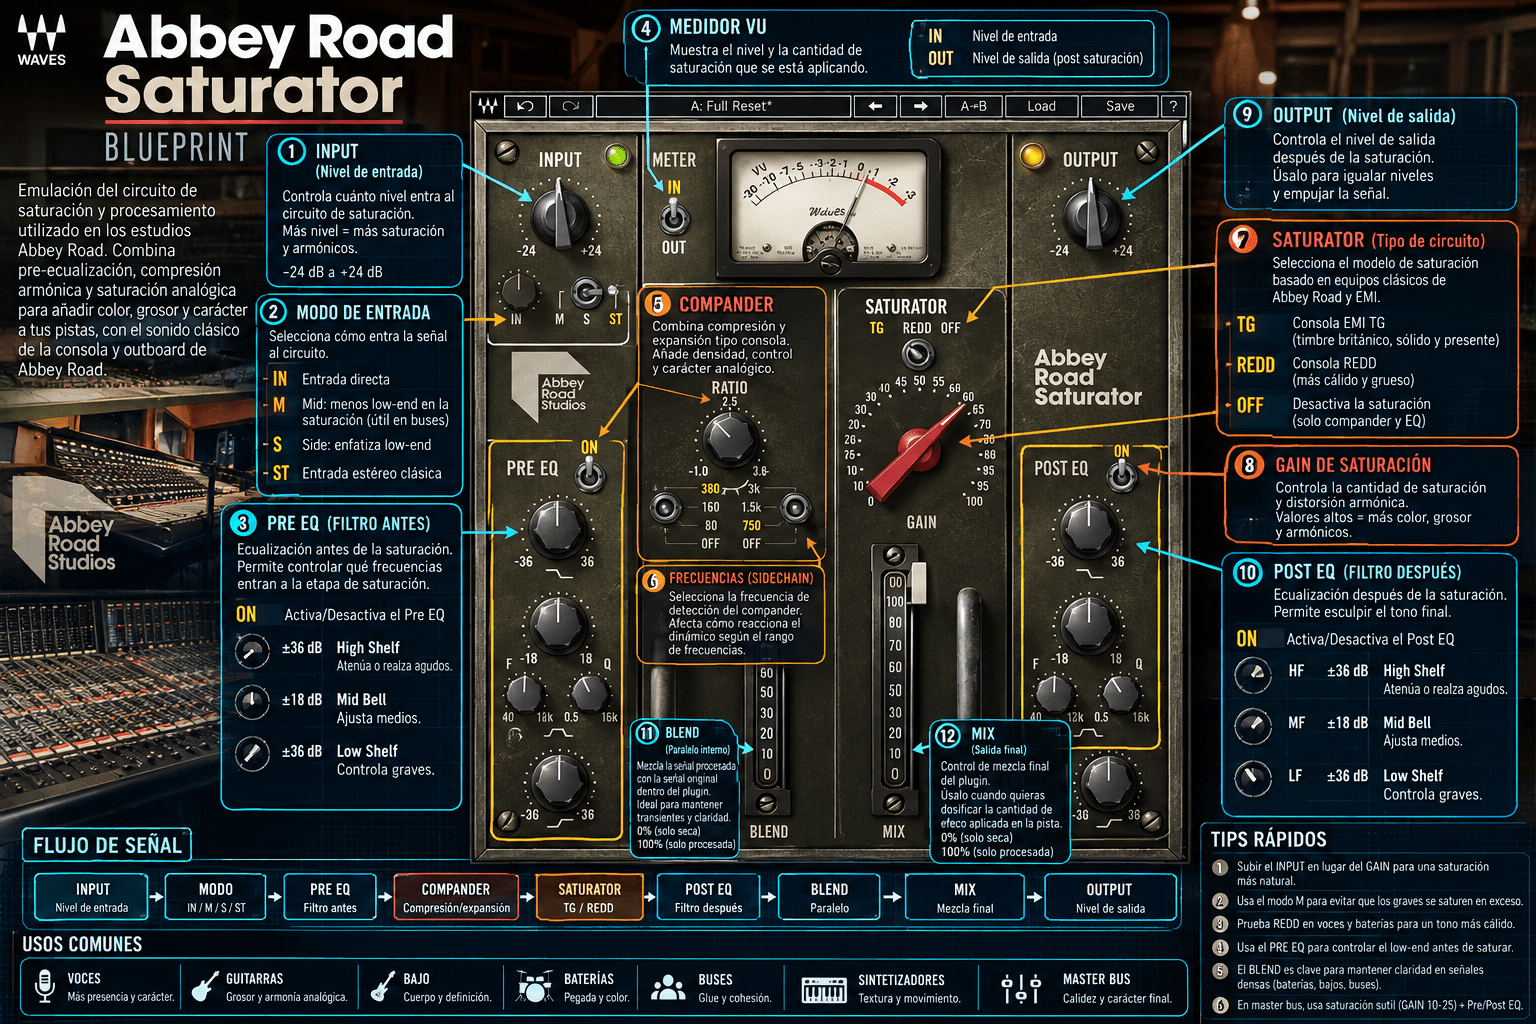
Task: Click the M/S/ST input mode rotary switch
Action: coord(587,294)
